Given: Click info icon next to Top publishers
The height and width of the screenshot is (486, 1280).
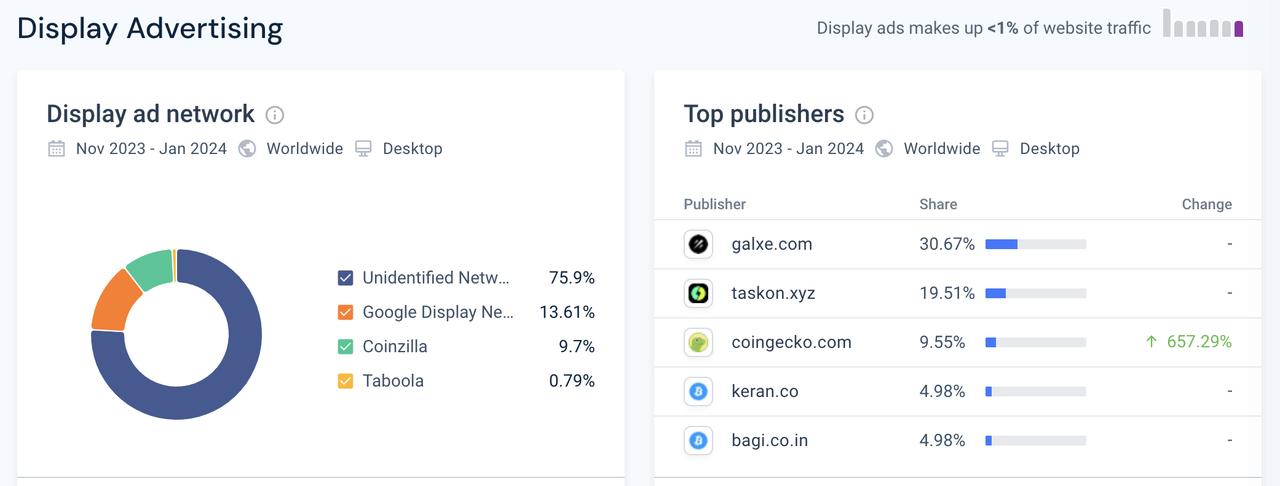Looking at the screenshot, I should click(865, 115).
